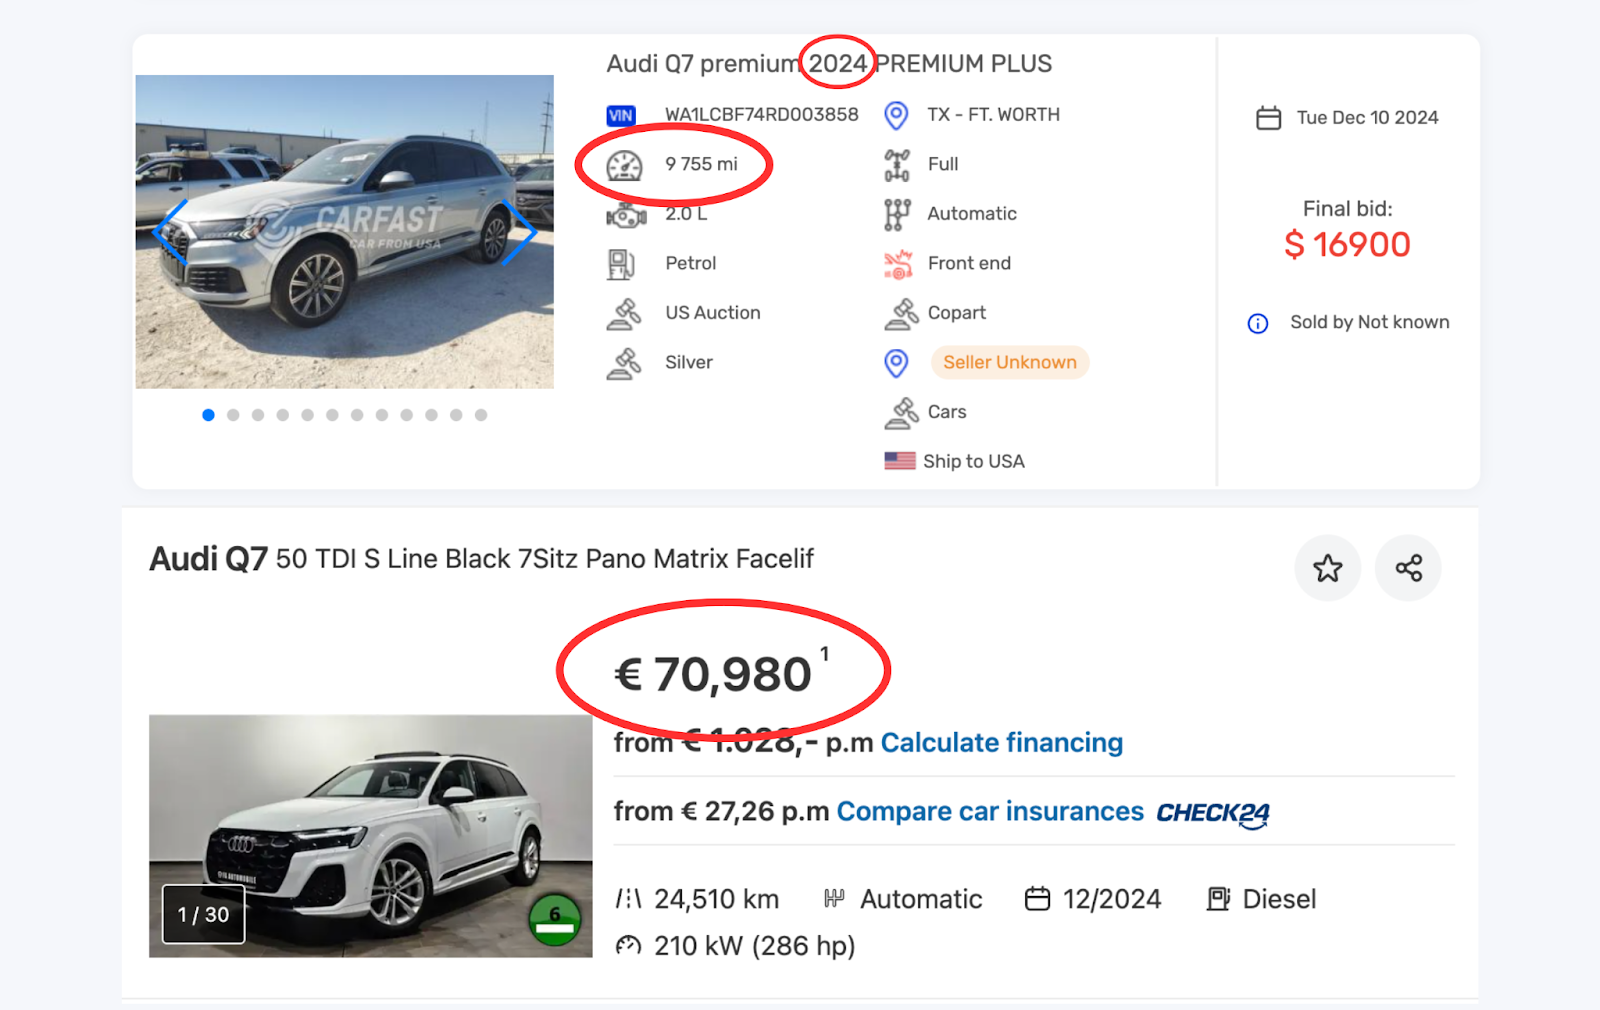1600x1010 pixels.
Task: Click the fuel pump icon beside Petrol
Action: [x=621, y=264]
